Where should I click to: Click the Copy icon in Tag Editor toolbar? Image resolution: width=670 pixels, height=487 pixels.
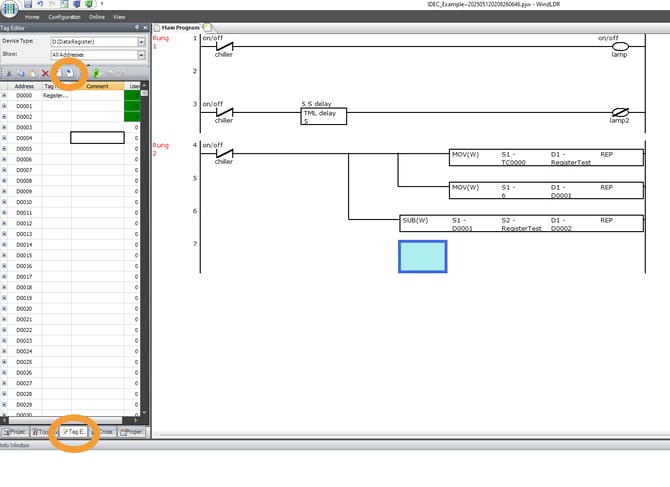[x=21, y=73]
